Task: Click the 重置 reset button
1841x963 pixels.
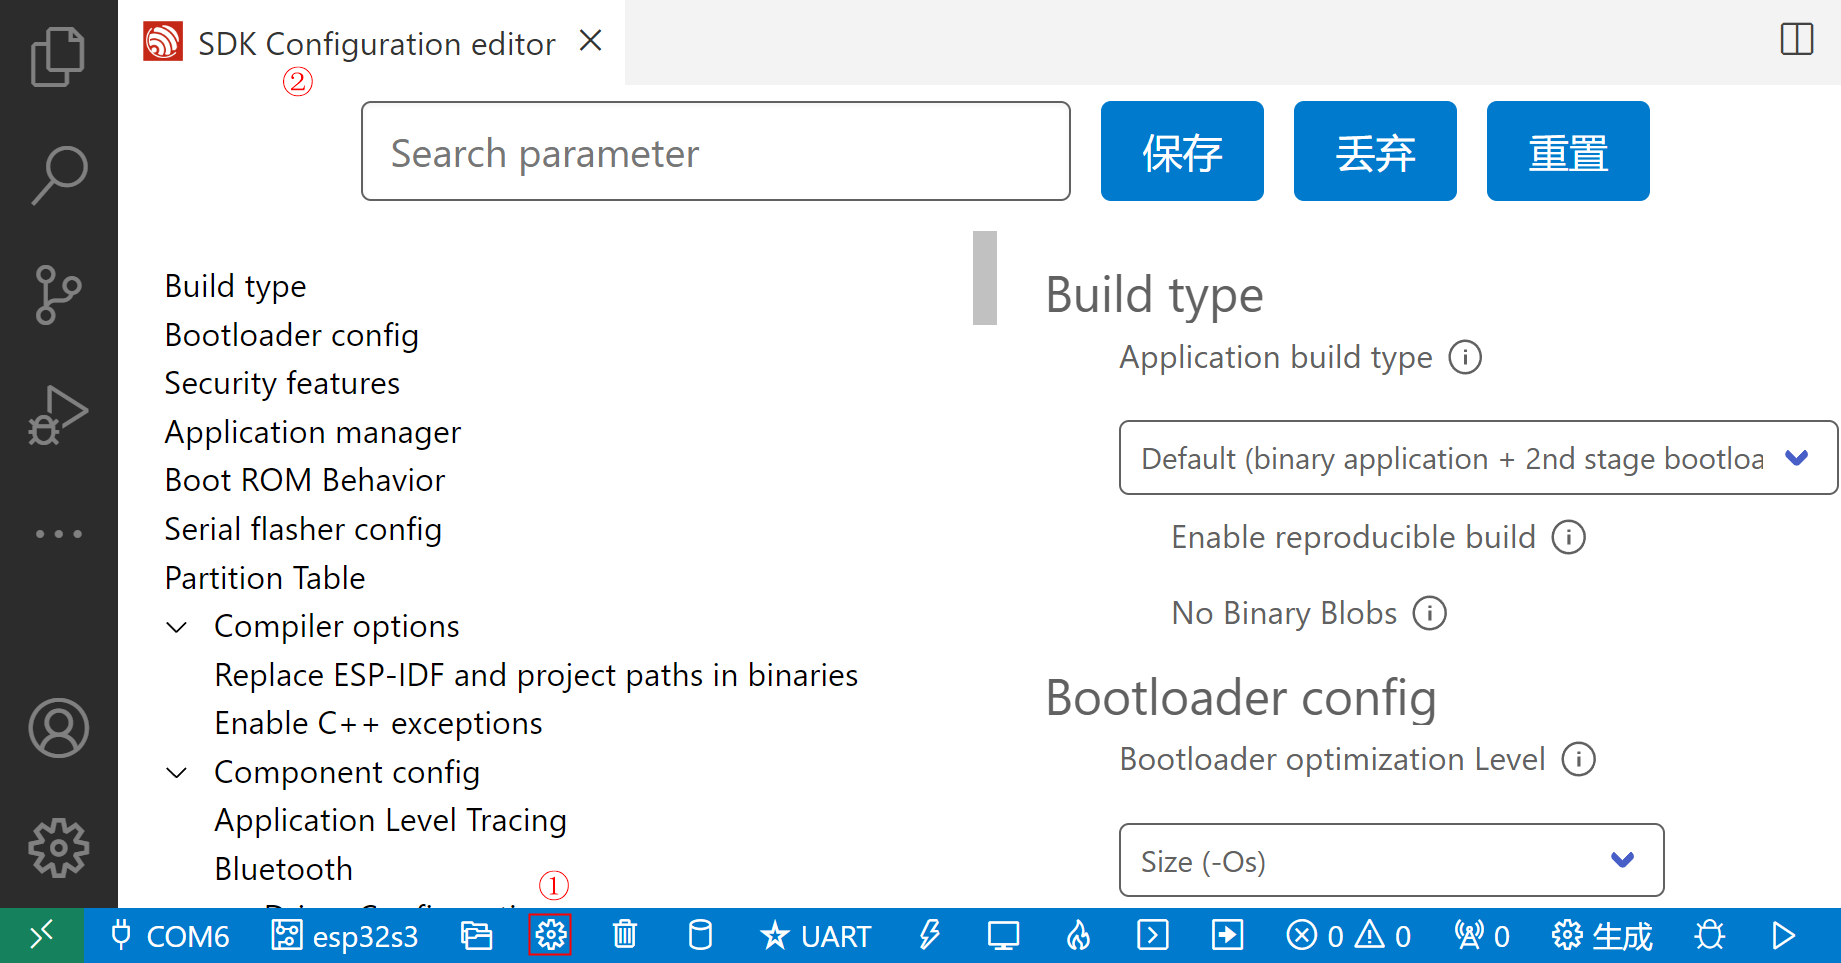Action: (x=1567, y=152)
